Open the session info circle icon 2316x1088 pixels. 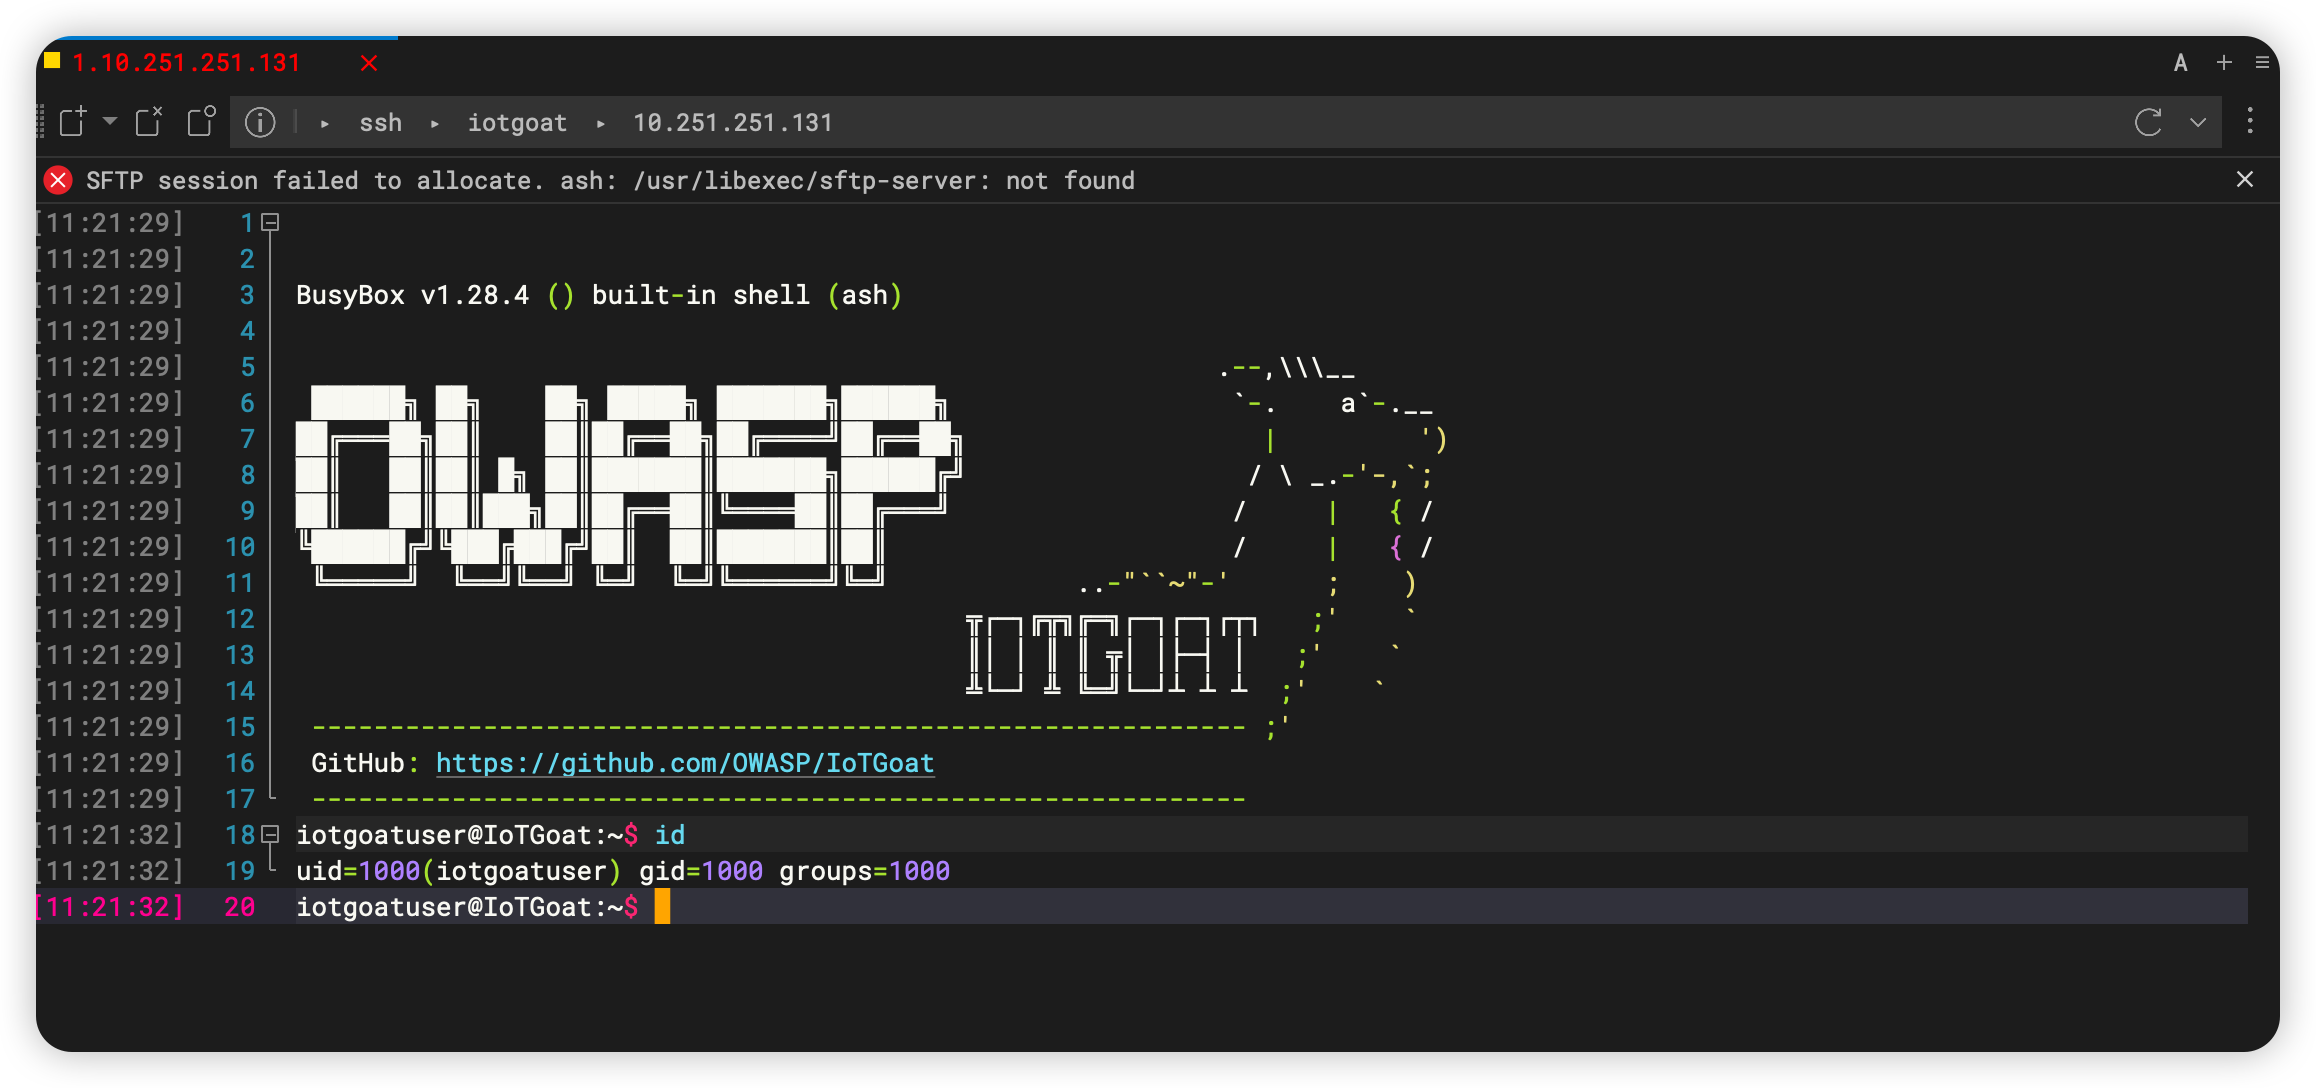click(x=260, y=122)
